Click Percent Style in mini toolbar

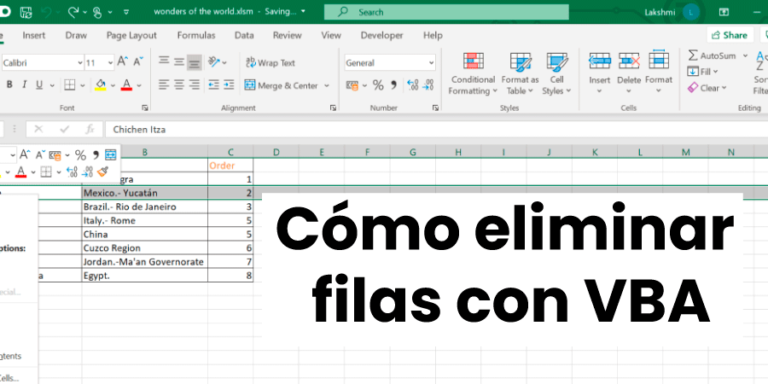click(x=80, y=155)
